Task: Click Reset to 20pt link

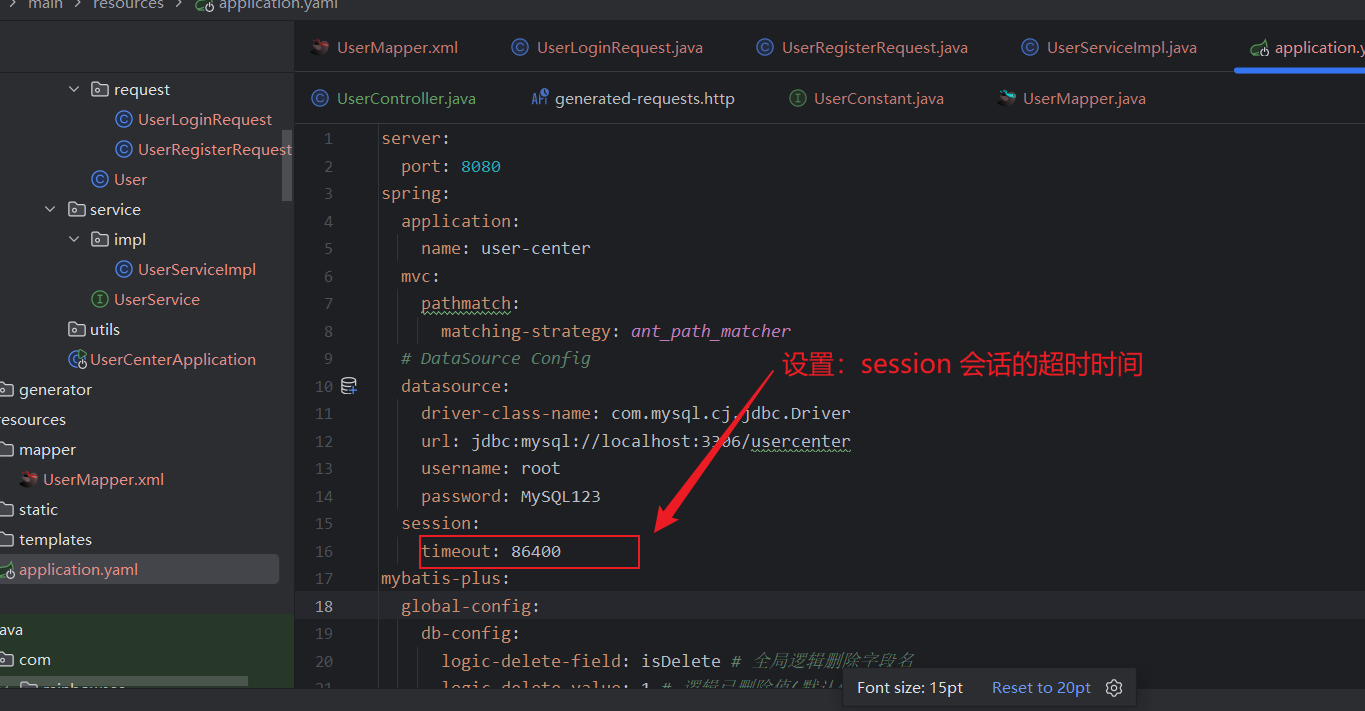Action: [x=1041, y=687]
